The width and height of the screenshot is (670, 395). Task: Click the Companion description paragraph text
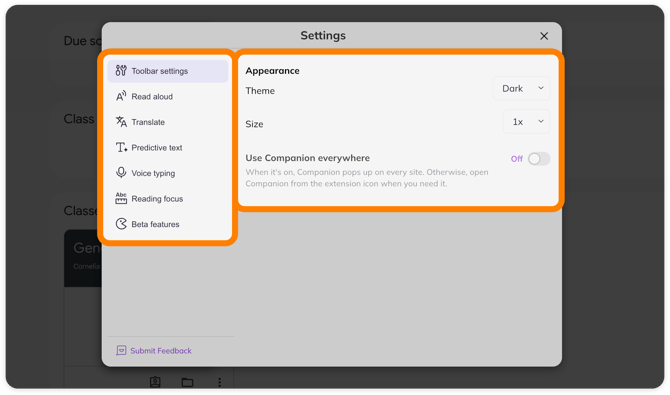367,178
